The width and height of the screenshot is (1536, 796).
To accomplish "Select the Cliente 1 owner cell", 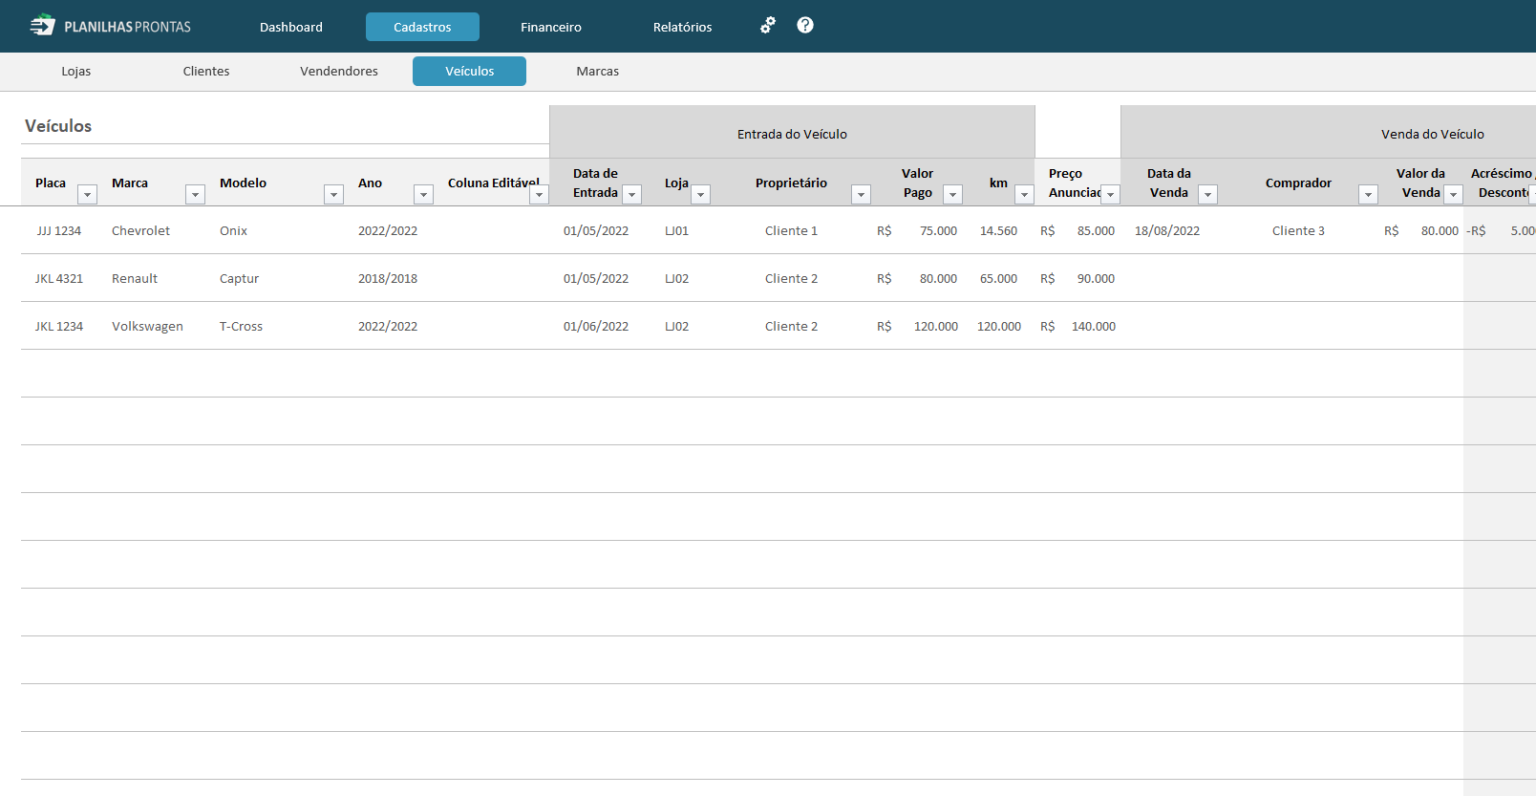I will click(791, 231).
